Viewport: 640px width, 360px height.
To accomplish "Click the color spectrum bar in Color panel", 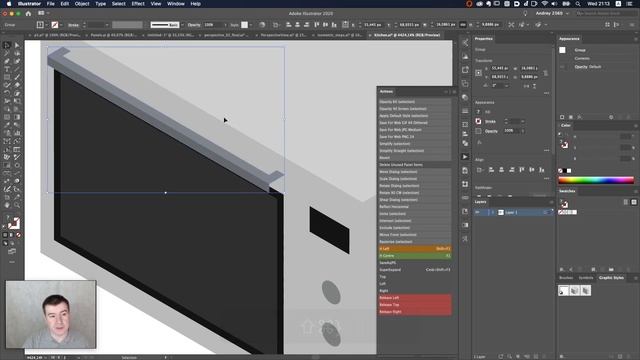I will point(596,180).
